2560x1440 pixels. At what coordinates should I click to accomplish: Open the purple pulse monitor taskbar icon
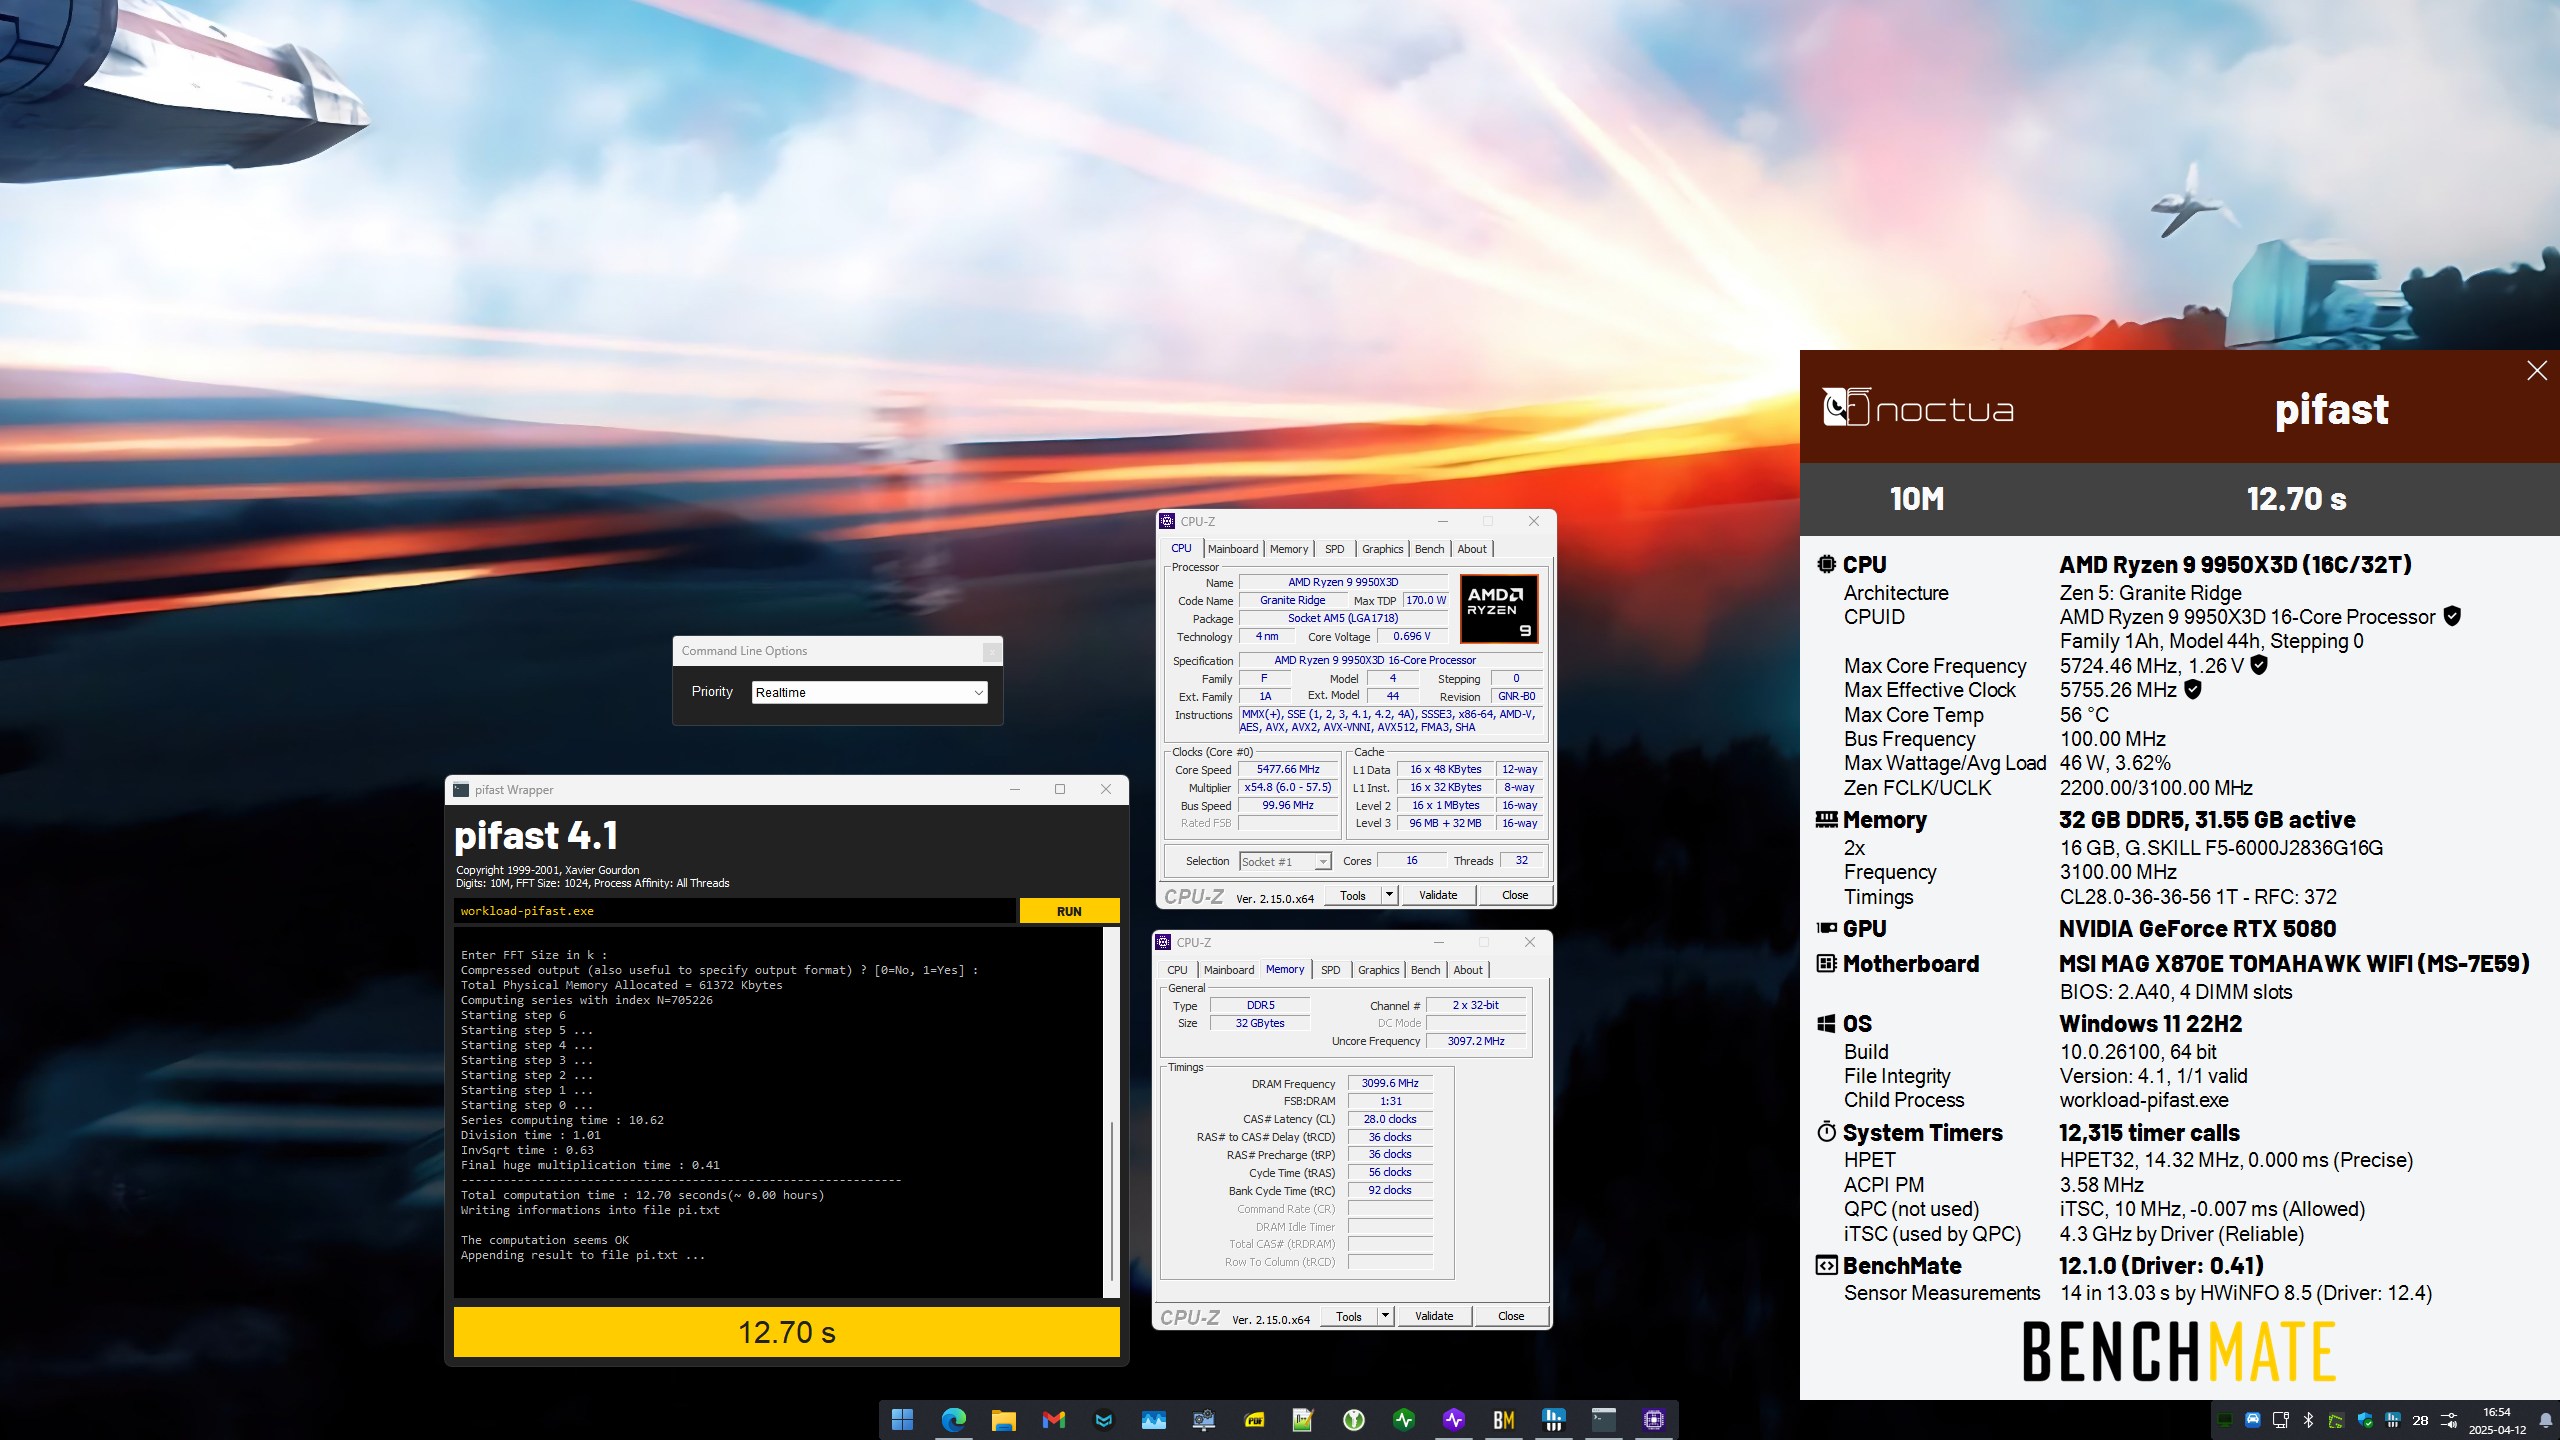point(1453,1419)
